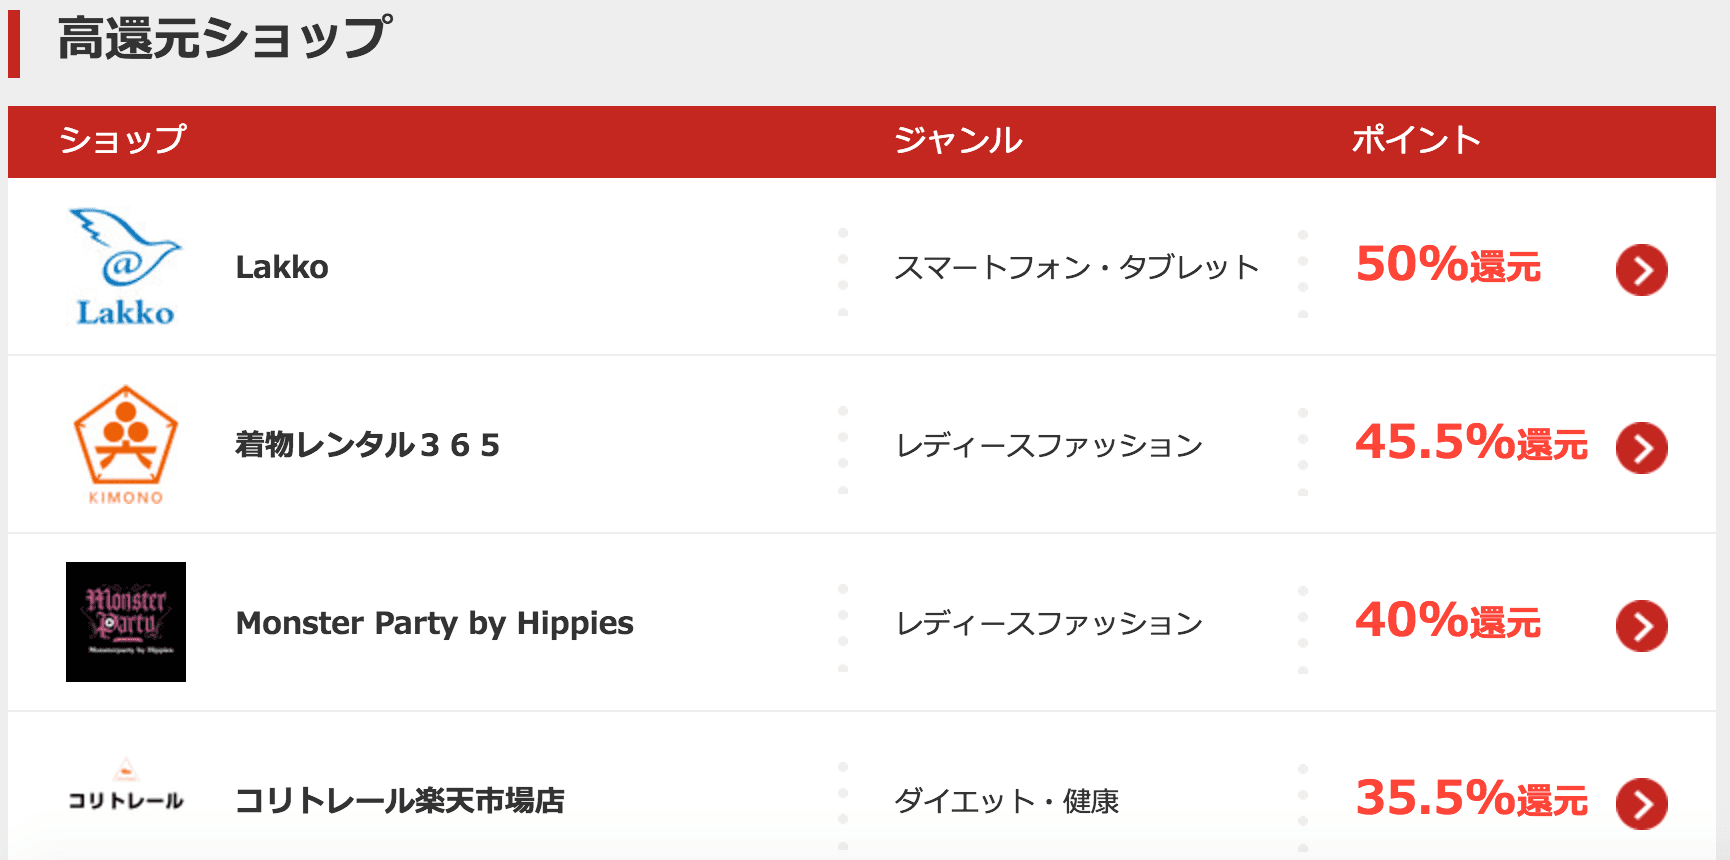Screen dimensions: 1730x860
Task: Click red arrow button for Lakko row
Action: (x=1641, y=270)
